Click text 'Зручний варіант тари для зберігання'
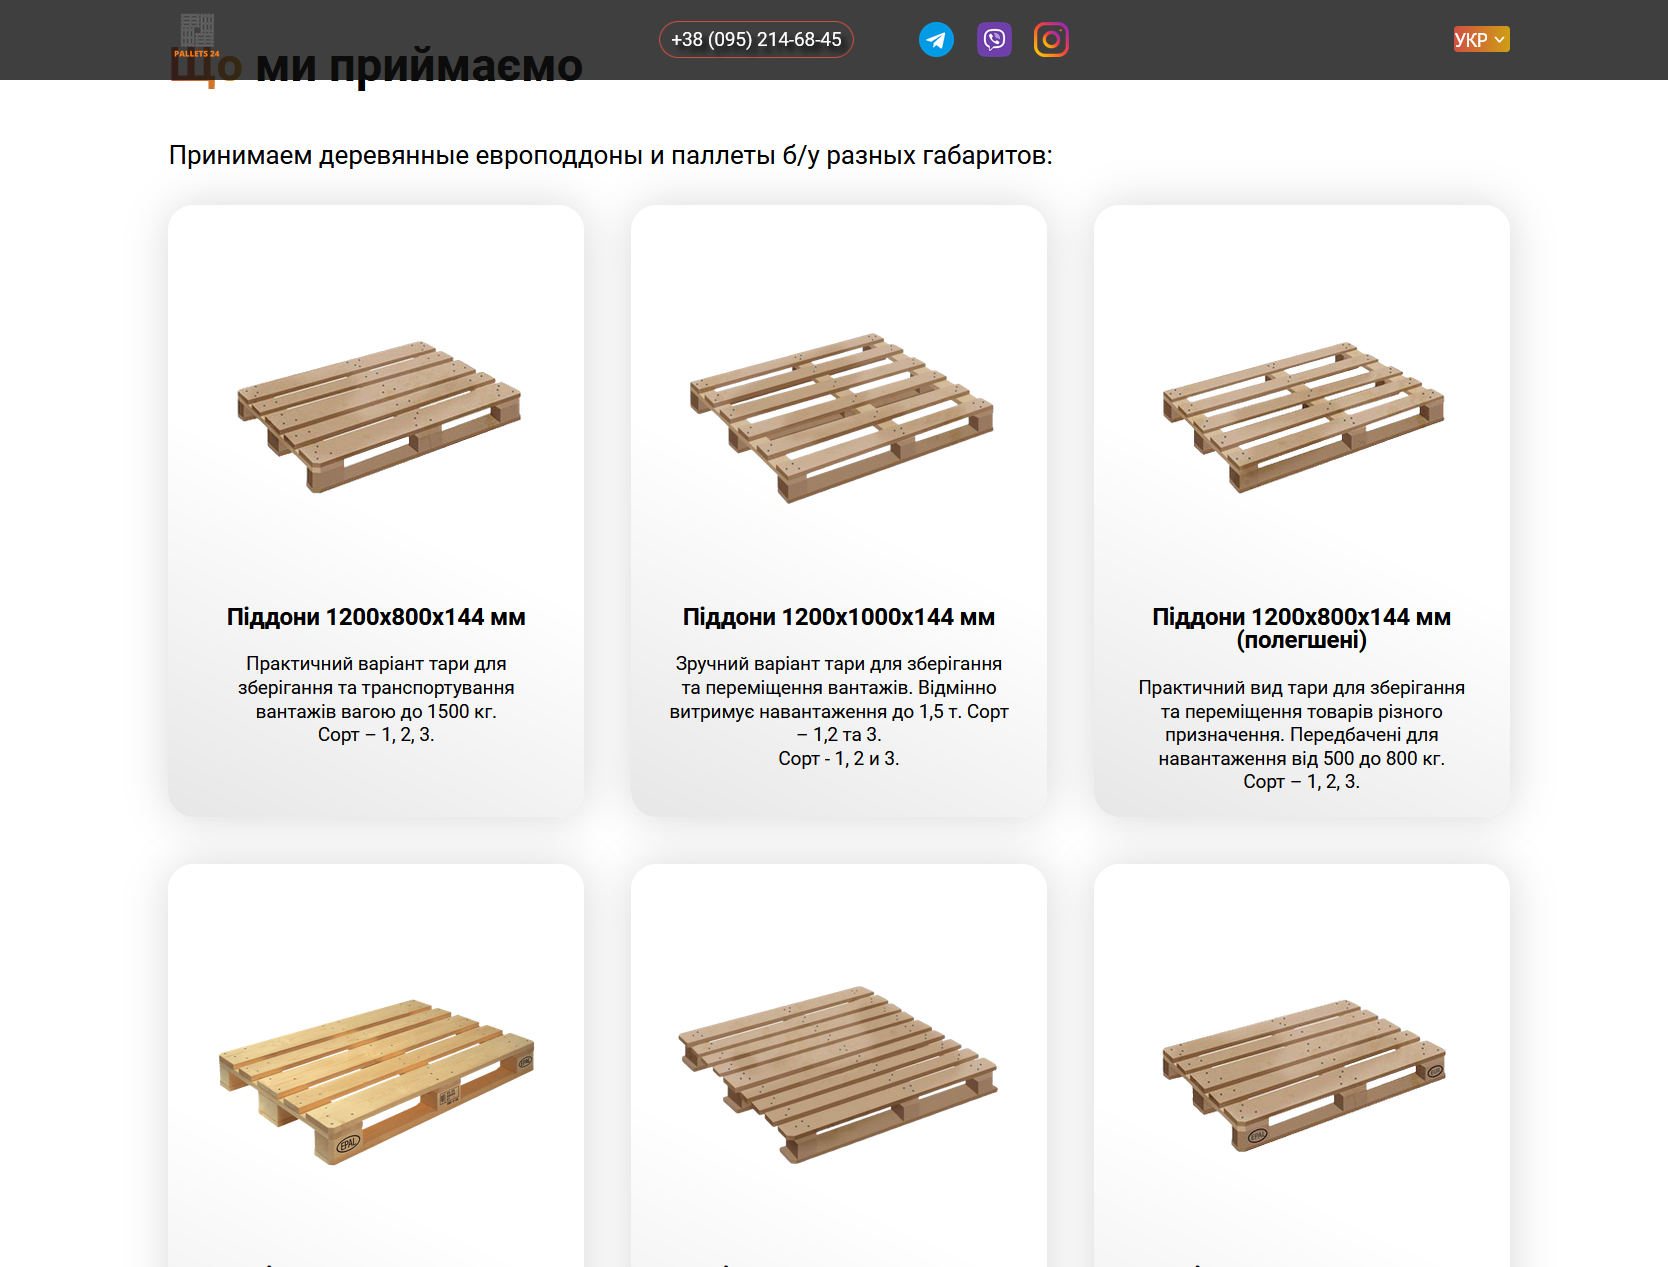1668x1267 pixels. pos(839,664)
